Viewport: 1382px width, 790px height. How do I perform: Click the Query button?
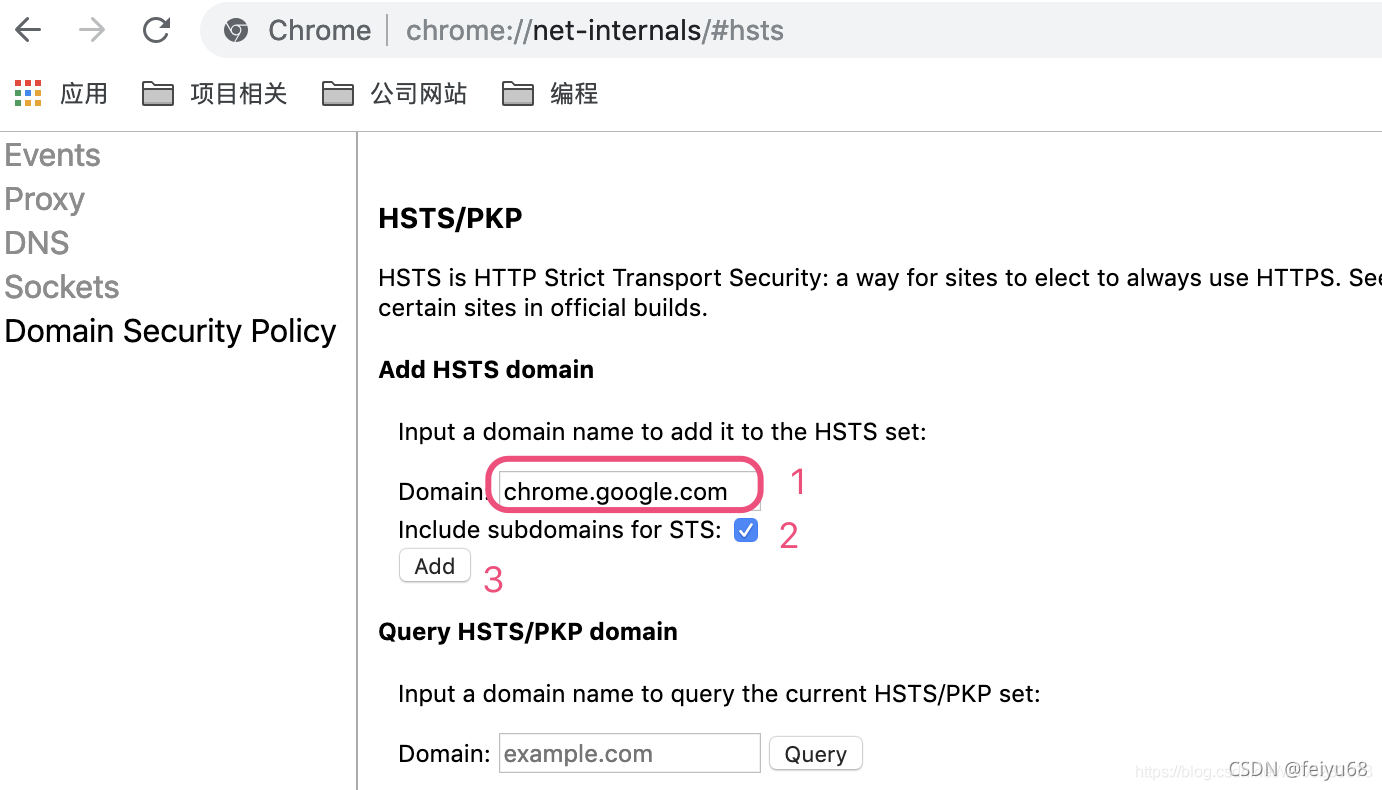(816, 754)
